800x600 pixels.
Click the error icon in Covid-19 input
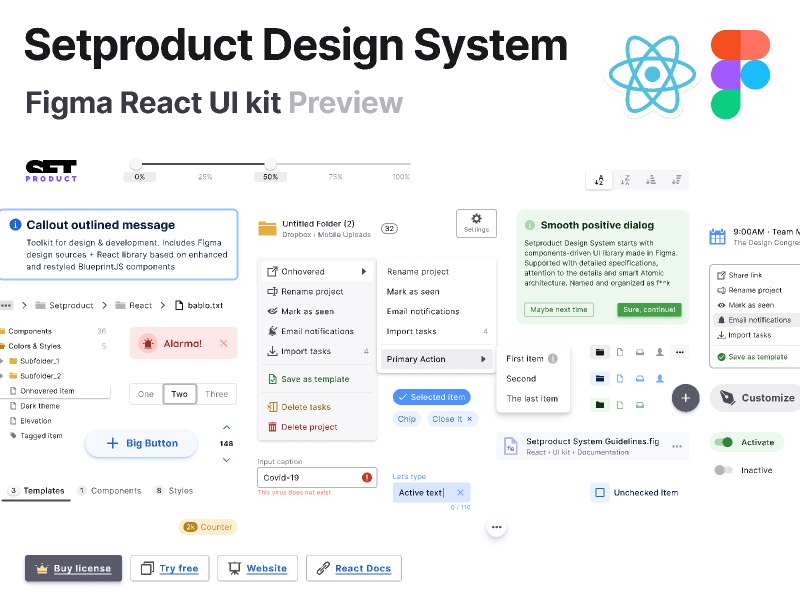(x=367, y=478)
